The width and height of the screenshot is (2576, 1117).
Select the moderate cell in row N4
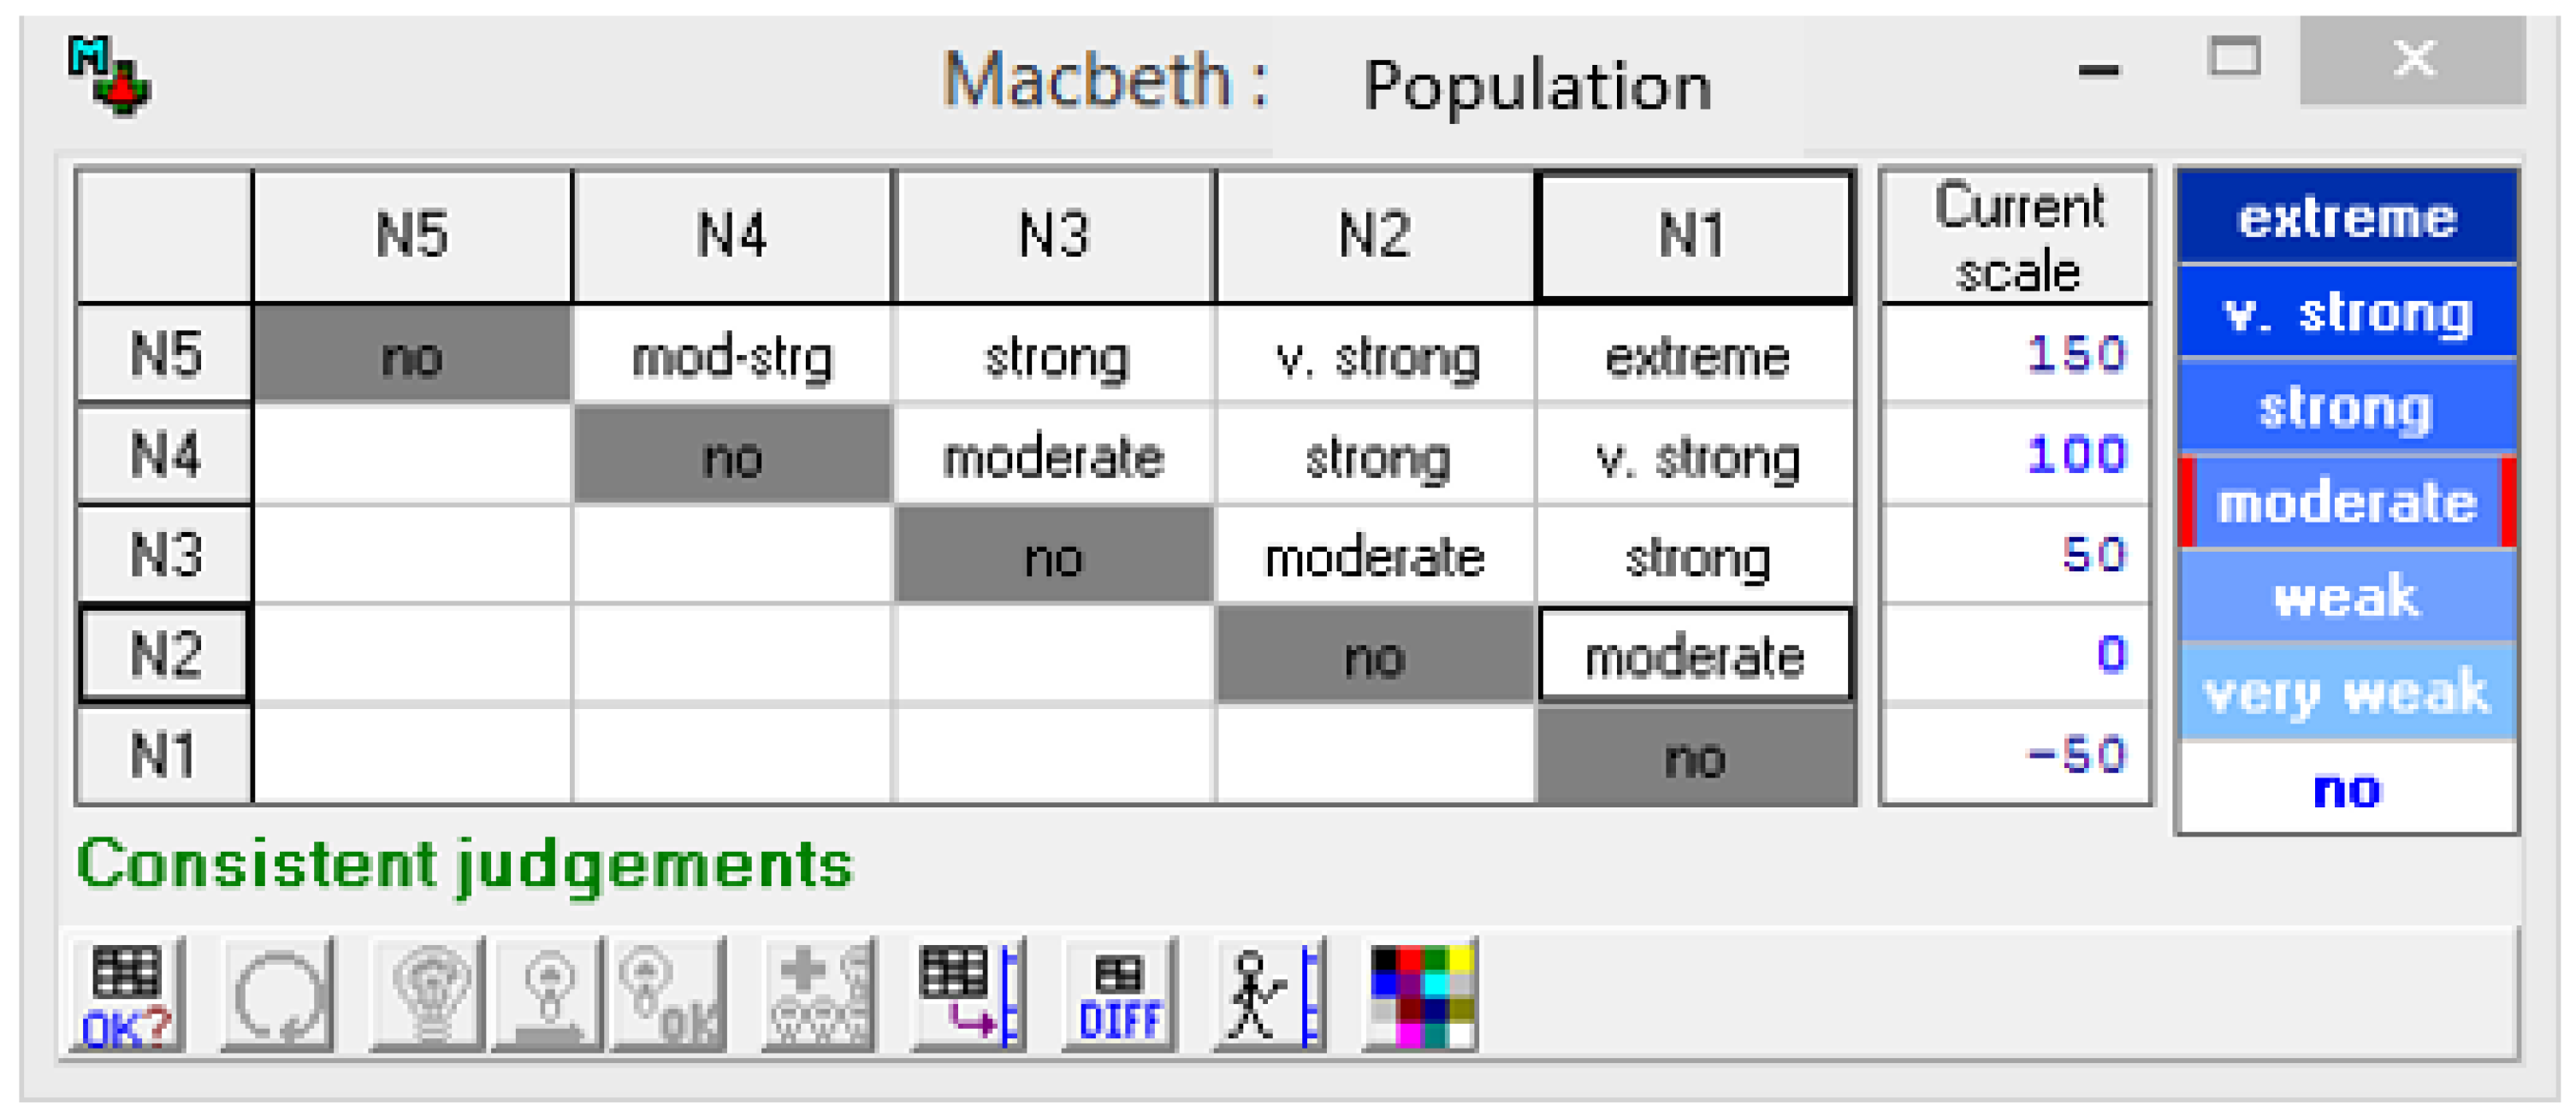[1054, 456]
